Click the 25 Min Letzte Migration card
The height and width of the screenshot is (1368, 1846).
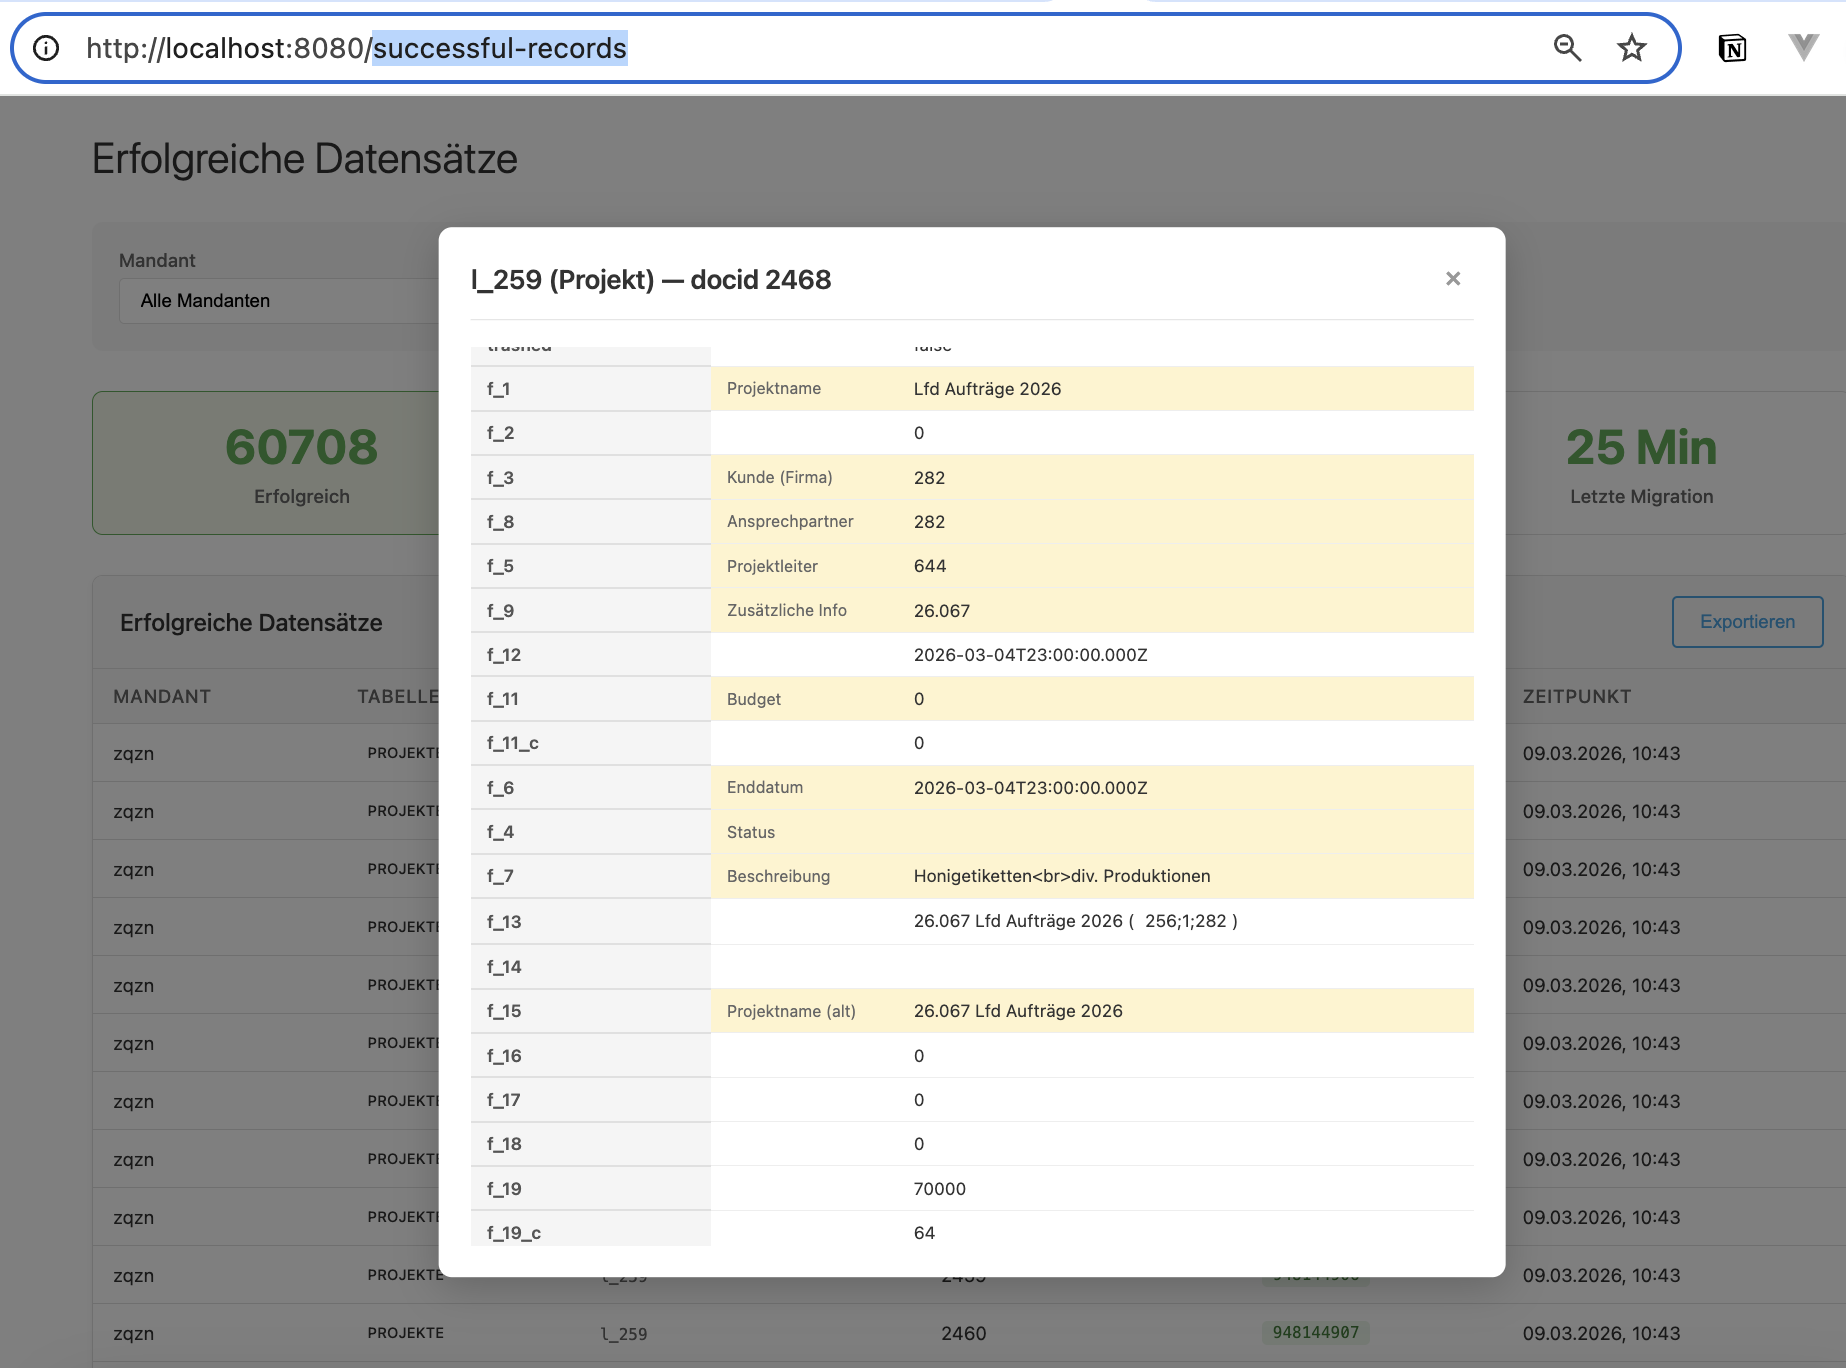coord(1641,463)
